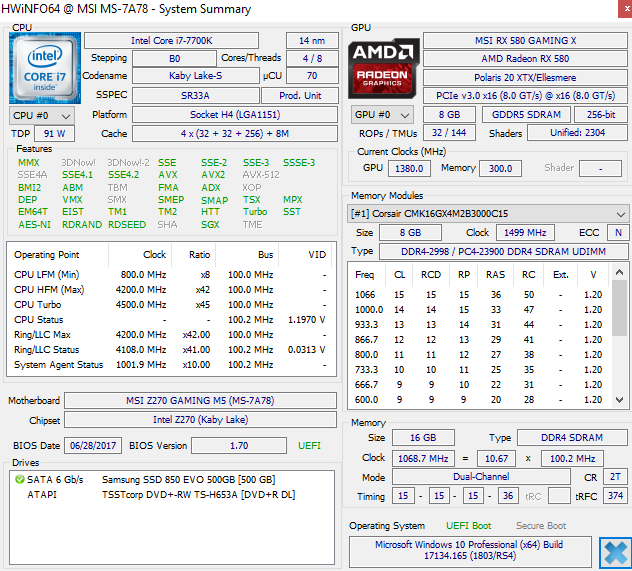Click the 14 nm process field
This screenshot has width=632, height=571.
tap(312, 41)
